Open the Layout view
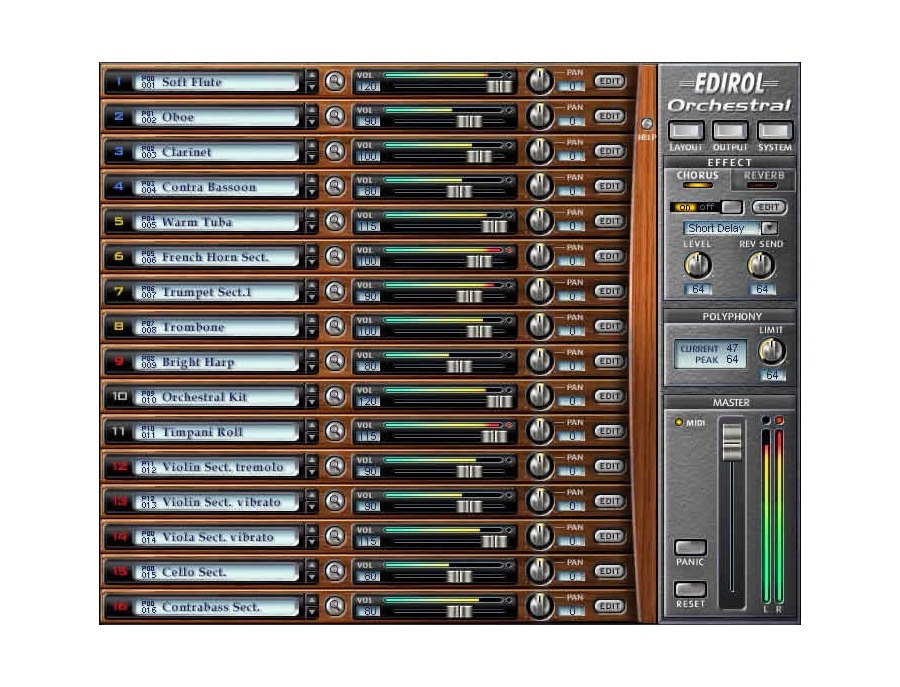 point(686,131)
